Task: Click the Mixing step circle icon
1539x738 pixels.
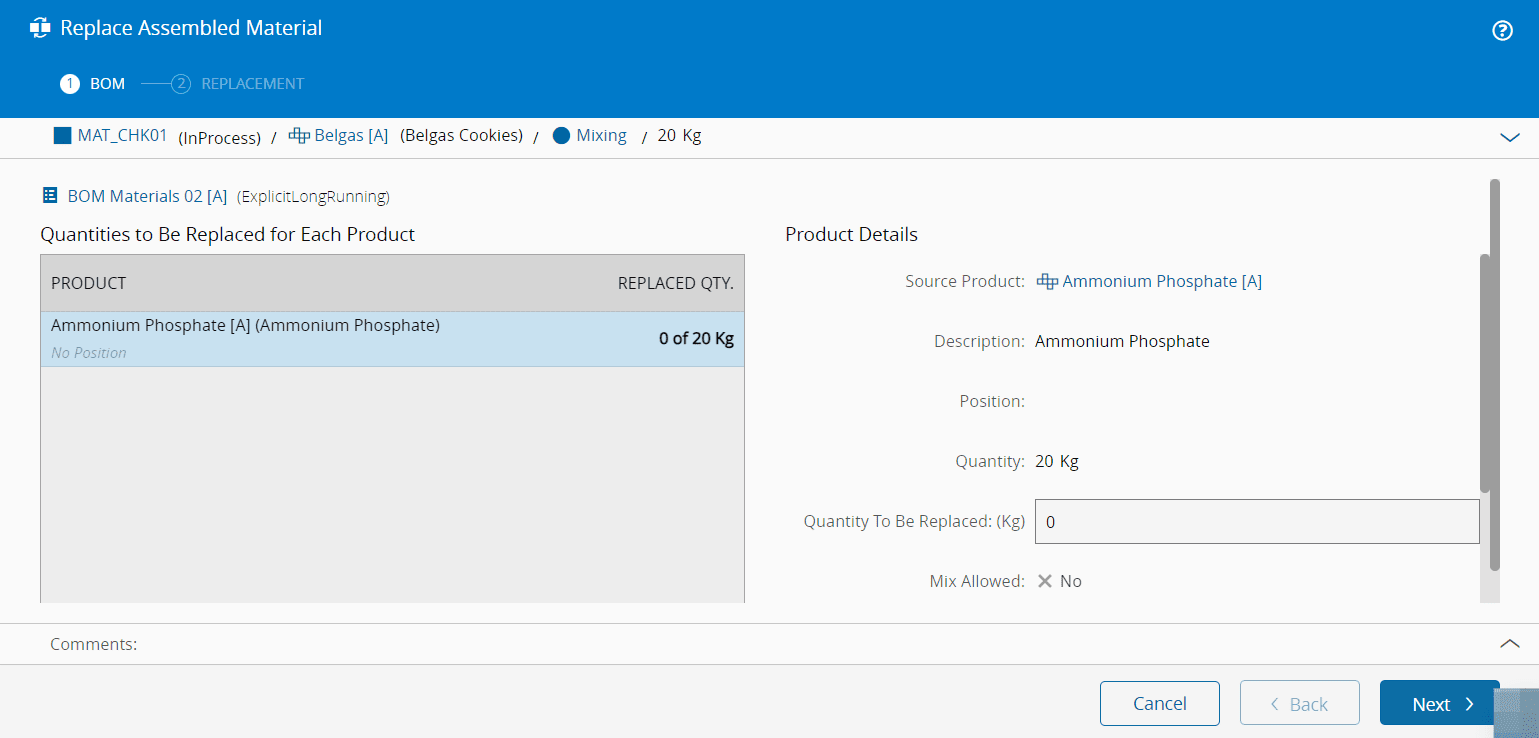Action: tap(561, 136)
